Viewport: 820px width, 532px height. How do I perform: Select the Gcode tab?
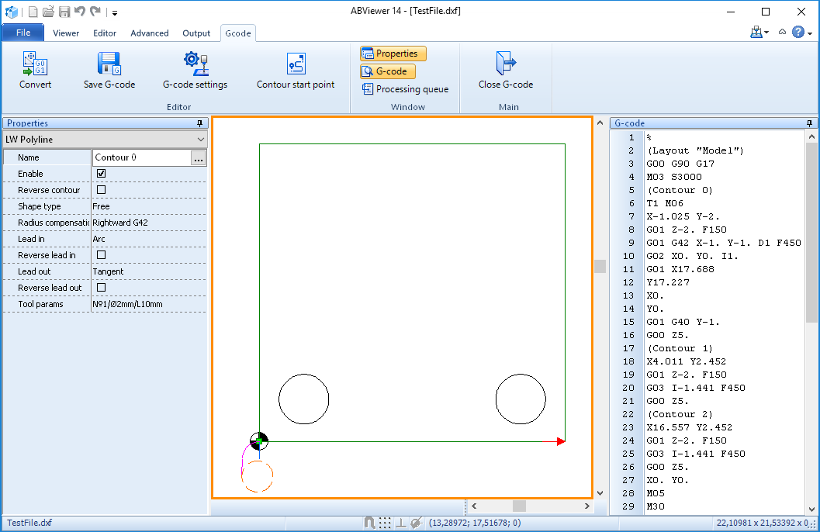238,33
